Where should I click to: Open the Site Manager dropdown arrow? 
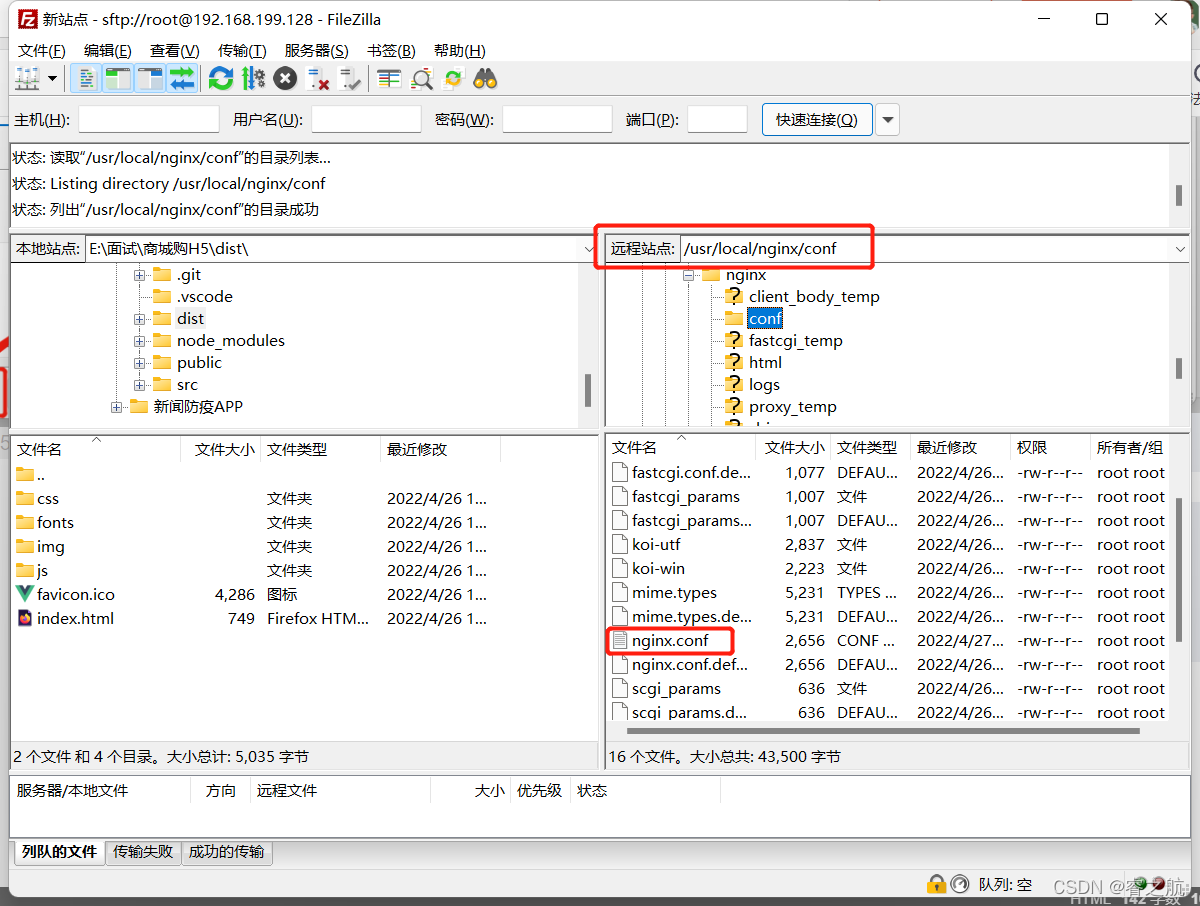[53, 79]
